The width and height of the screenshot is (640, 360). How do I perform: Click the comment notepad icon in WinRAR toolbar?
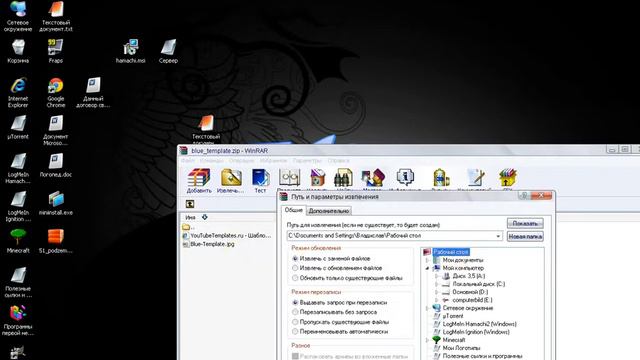click(x=475, y=179)
